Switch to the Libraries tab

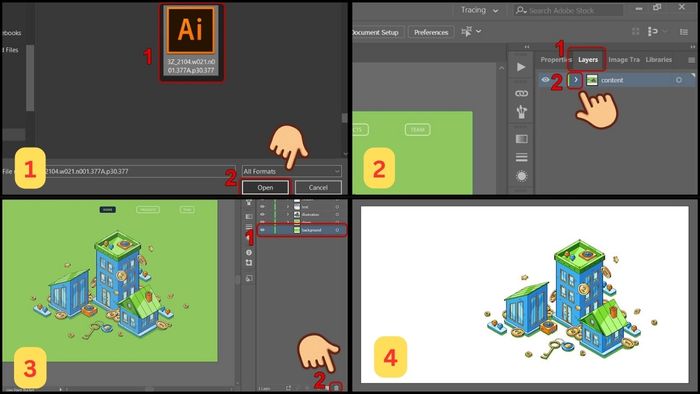click(658, 59)
